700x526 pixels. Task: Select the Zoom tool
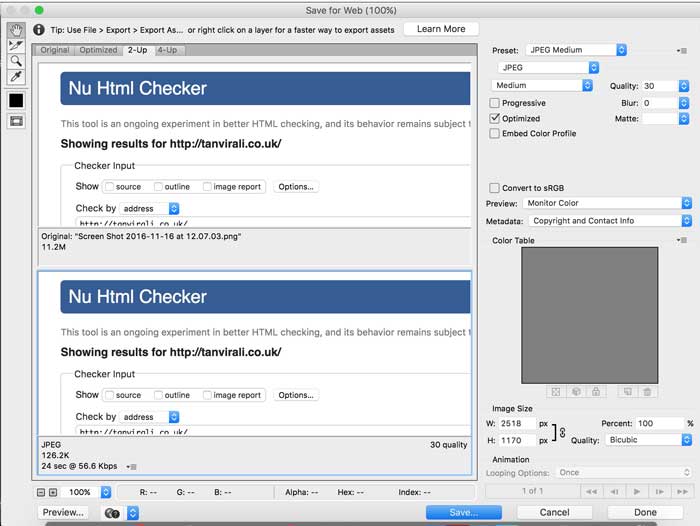tap(16, 61)
